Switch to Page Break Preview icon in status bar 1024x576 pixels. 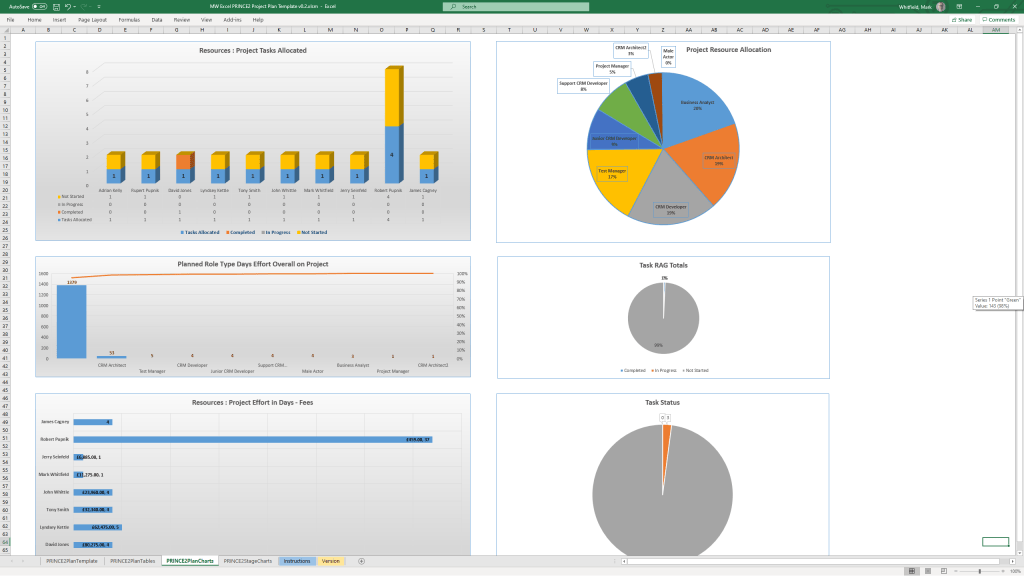tap(944, 571)
